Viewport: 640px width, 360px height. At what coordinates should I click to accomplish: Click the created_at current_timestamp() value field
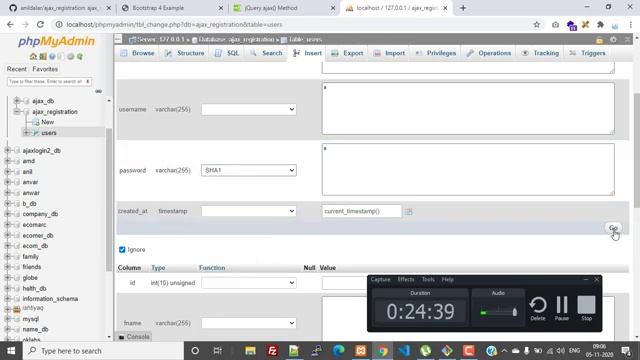coord(362,211)
